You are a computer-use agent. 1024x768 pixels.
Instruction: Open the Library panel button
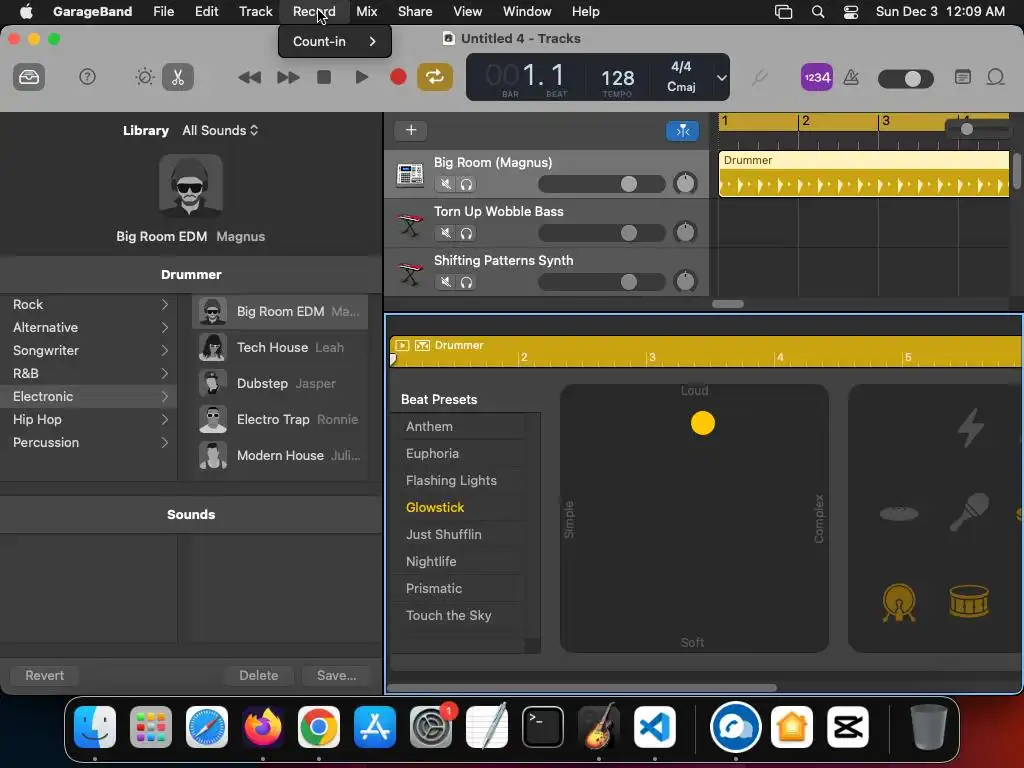point(29,77)
